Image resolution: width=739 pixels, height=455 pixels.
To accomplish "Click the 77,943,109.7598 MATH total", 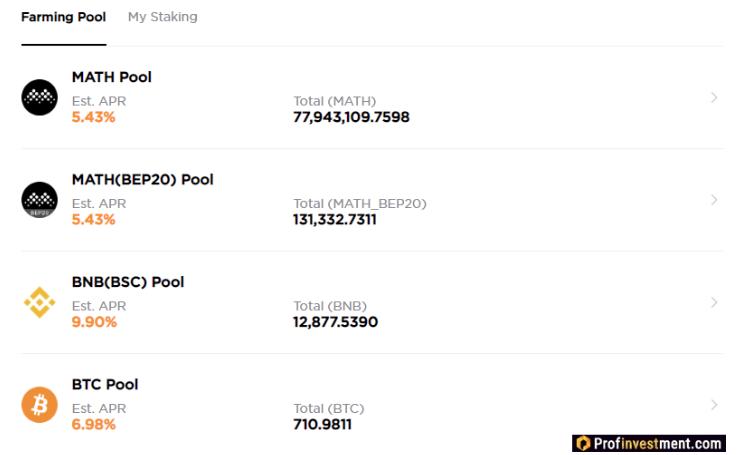I will (x=351, y=117).
